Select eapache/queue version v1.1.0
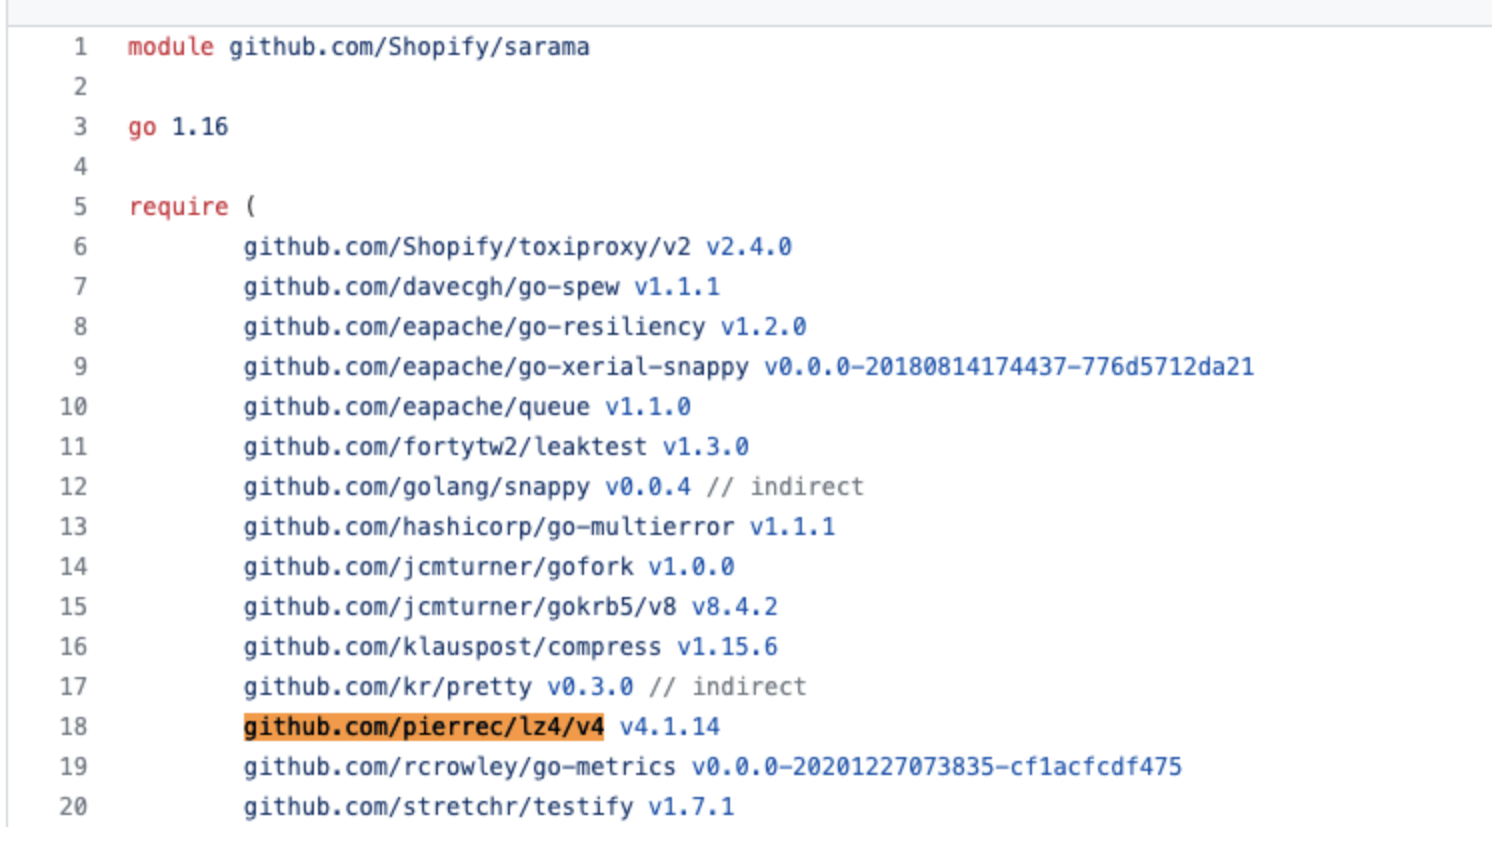This screenshot has width=1512, height=850. pyautogui.click(x=648, y=407)
